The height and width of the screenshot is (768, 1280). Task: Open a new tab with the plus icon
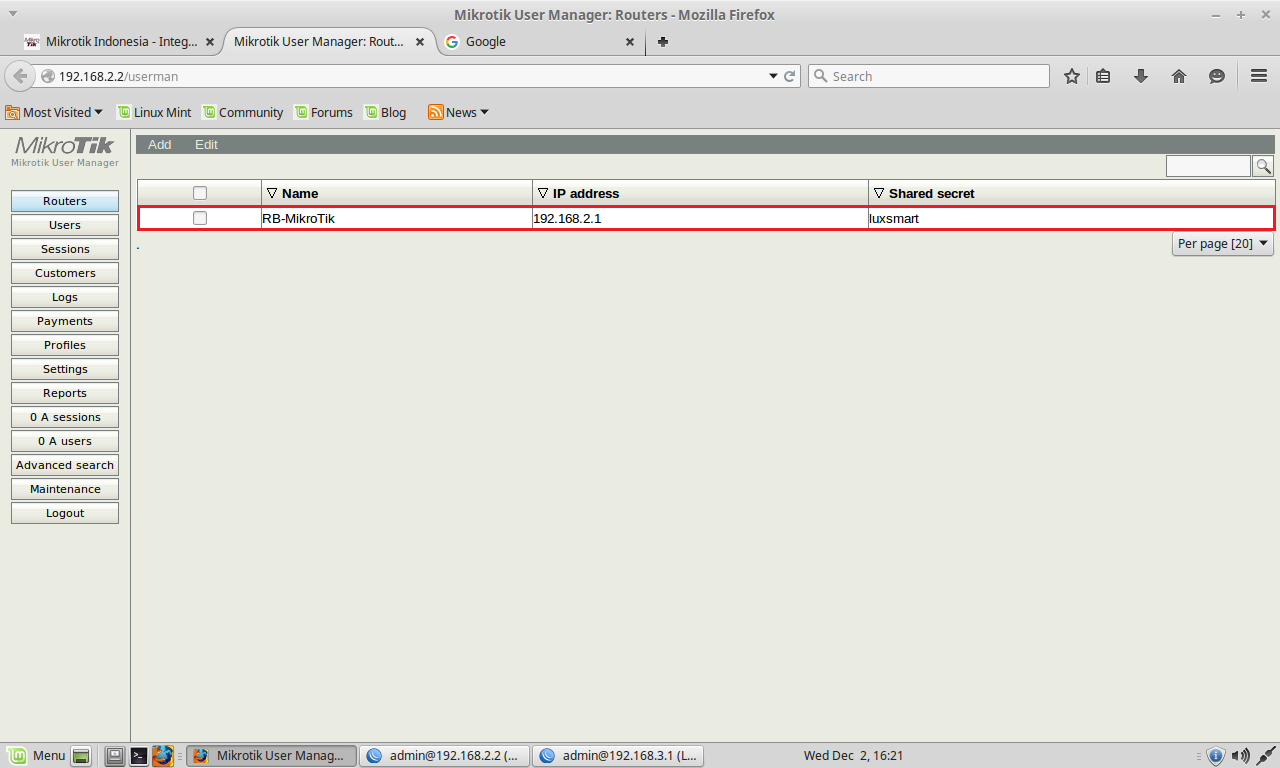tap(663, 42)
